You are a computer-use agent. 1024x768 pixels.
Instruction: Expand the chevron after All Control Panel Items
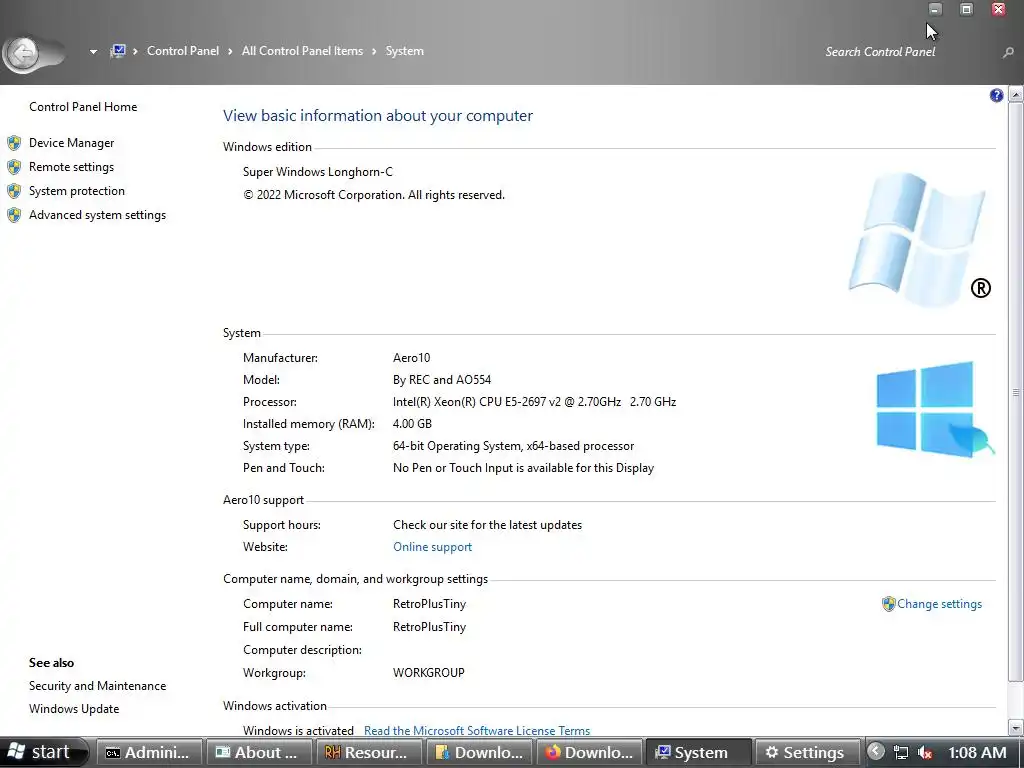[x=374, y=52]
